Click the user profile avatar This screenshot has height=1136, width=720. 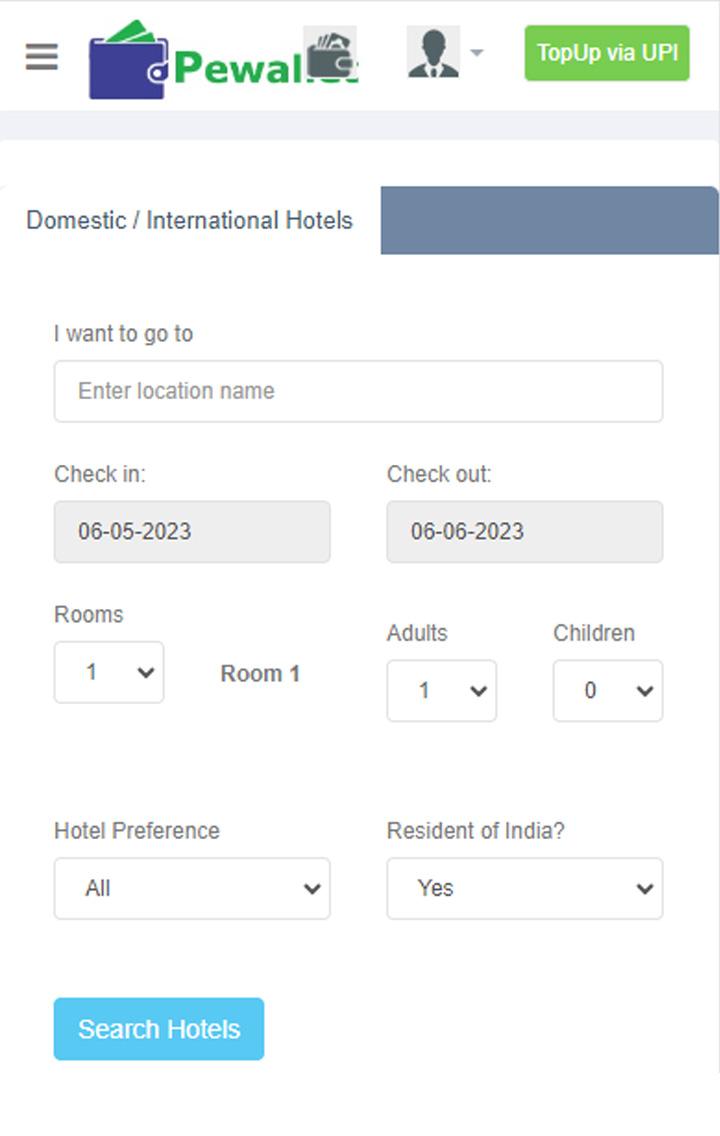point(433,53)
